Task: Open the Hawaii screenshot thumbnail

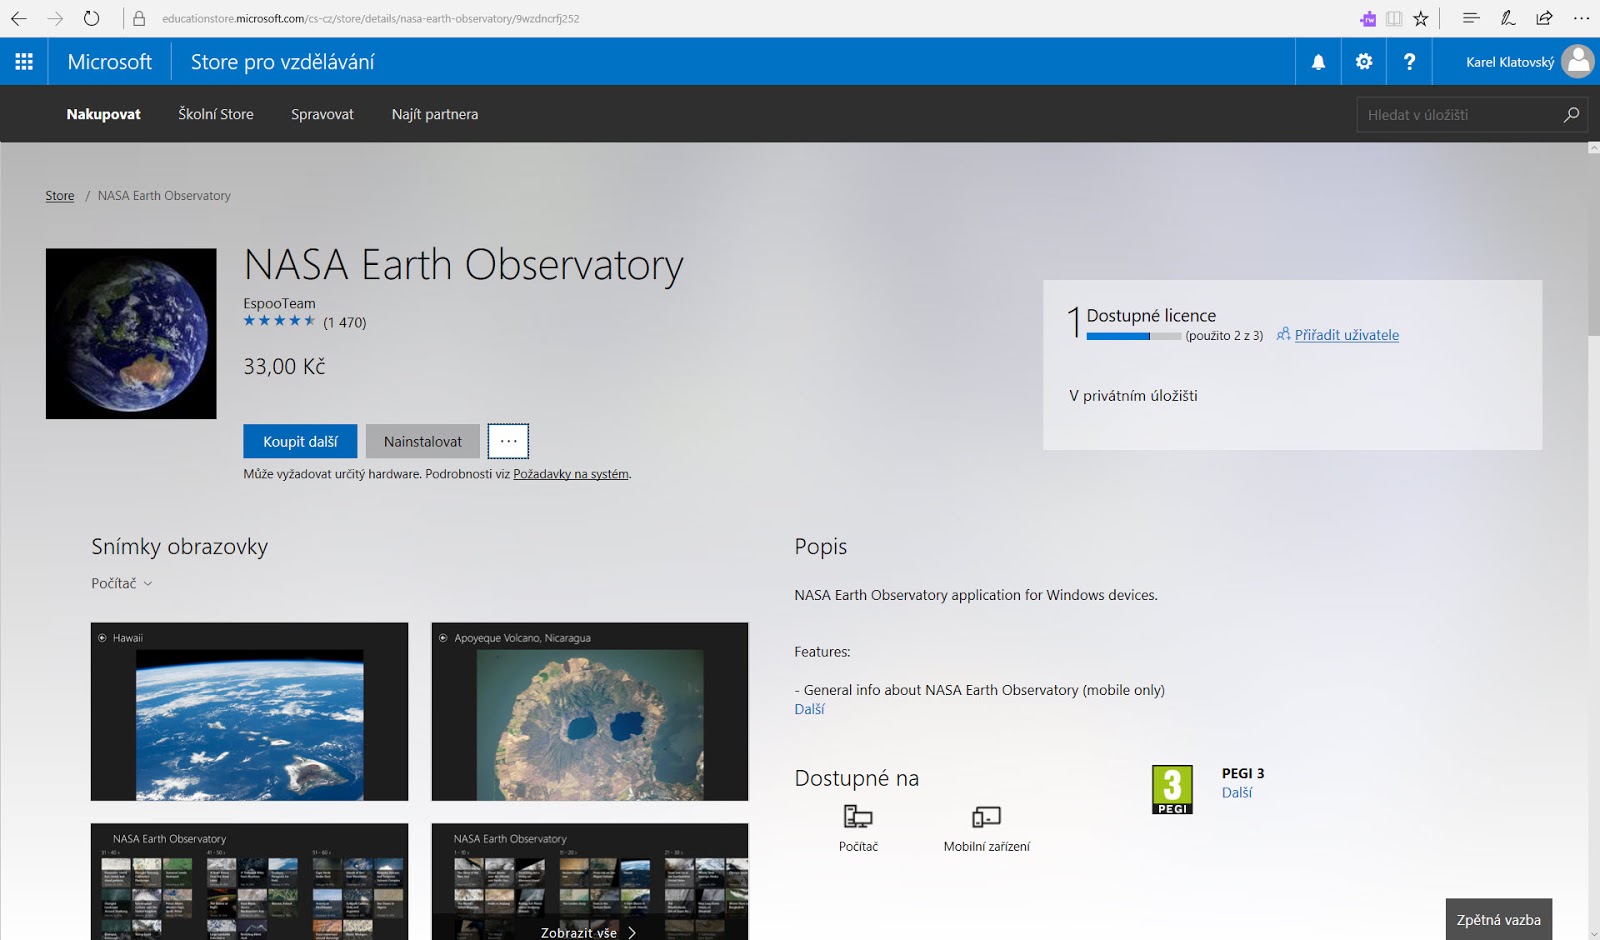Action: (x=249, y=711)
